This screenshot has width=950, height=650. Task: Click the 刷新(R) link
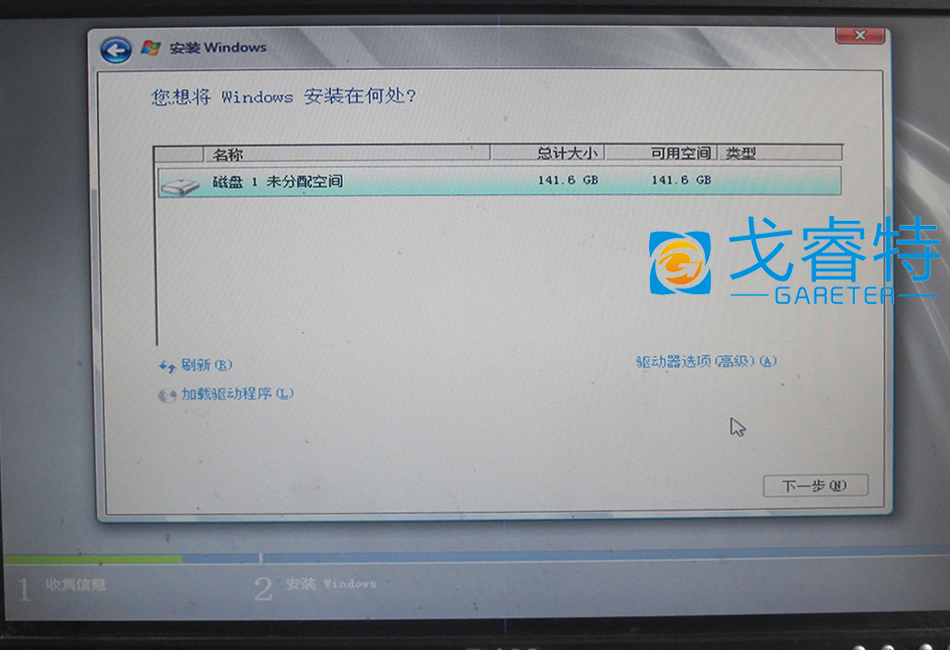[206, 366]
